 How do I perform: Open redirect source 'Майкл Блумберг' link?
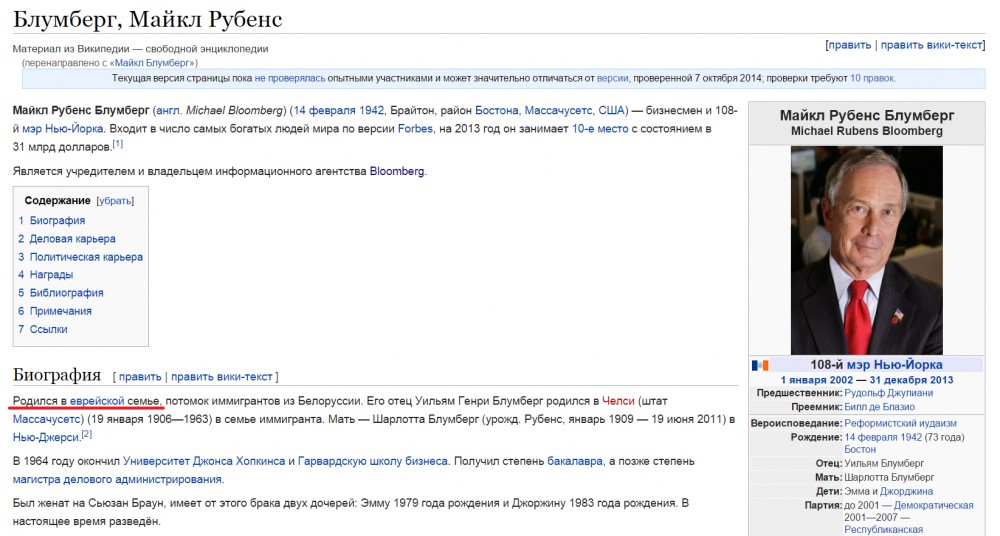tap(154, 63)
